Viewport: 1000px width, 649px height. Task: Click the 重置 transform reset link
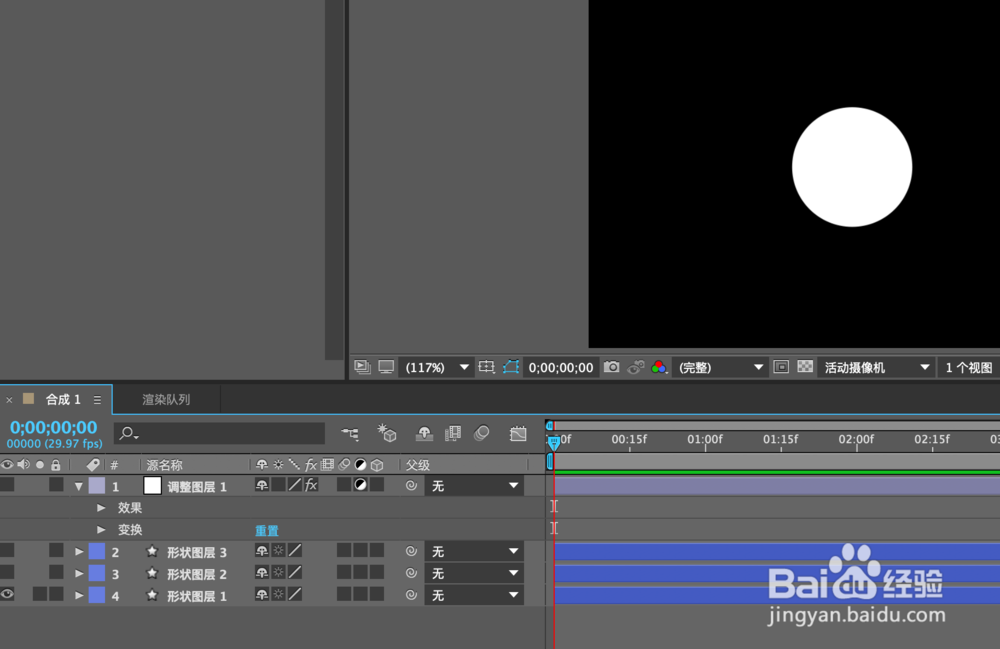(267, 530)
